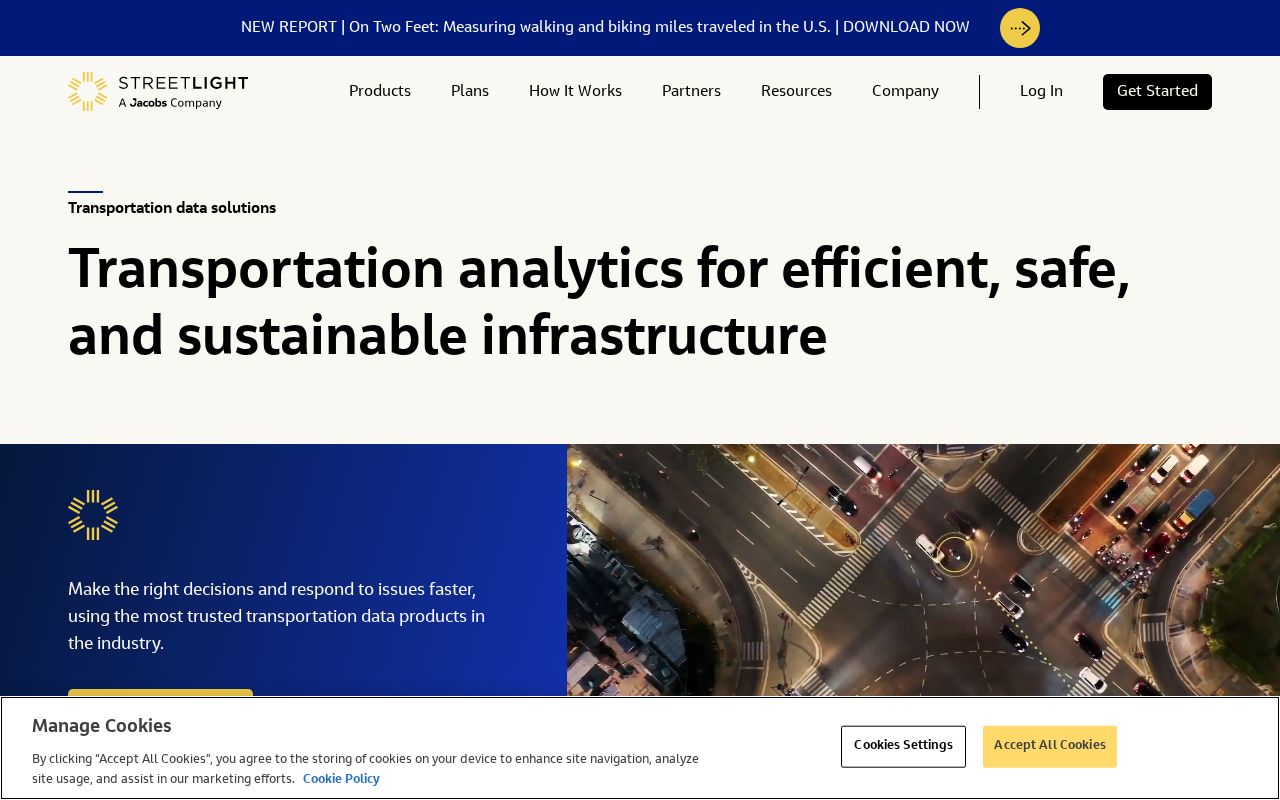1280x800 pixels.
Task: Open Cookies Settings
Action: (x=903, y=746)
